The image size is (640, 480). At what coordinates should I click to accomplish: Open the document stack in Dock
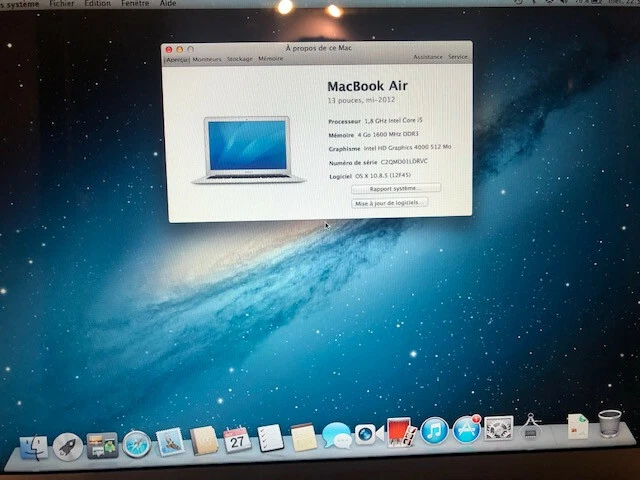[x=578, y=427]
